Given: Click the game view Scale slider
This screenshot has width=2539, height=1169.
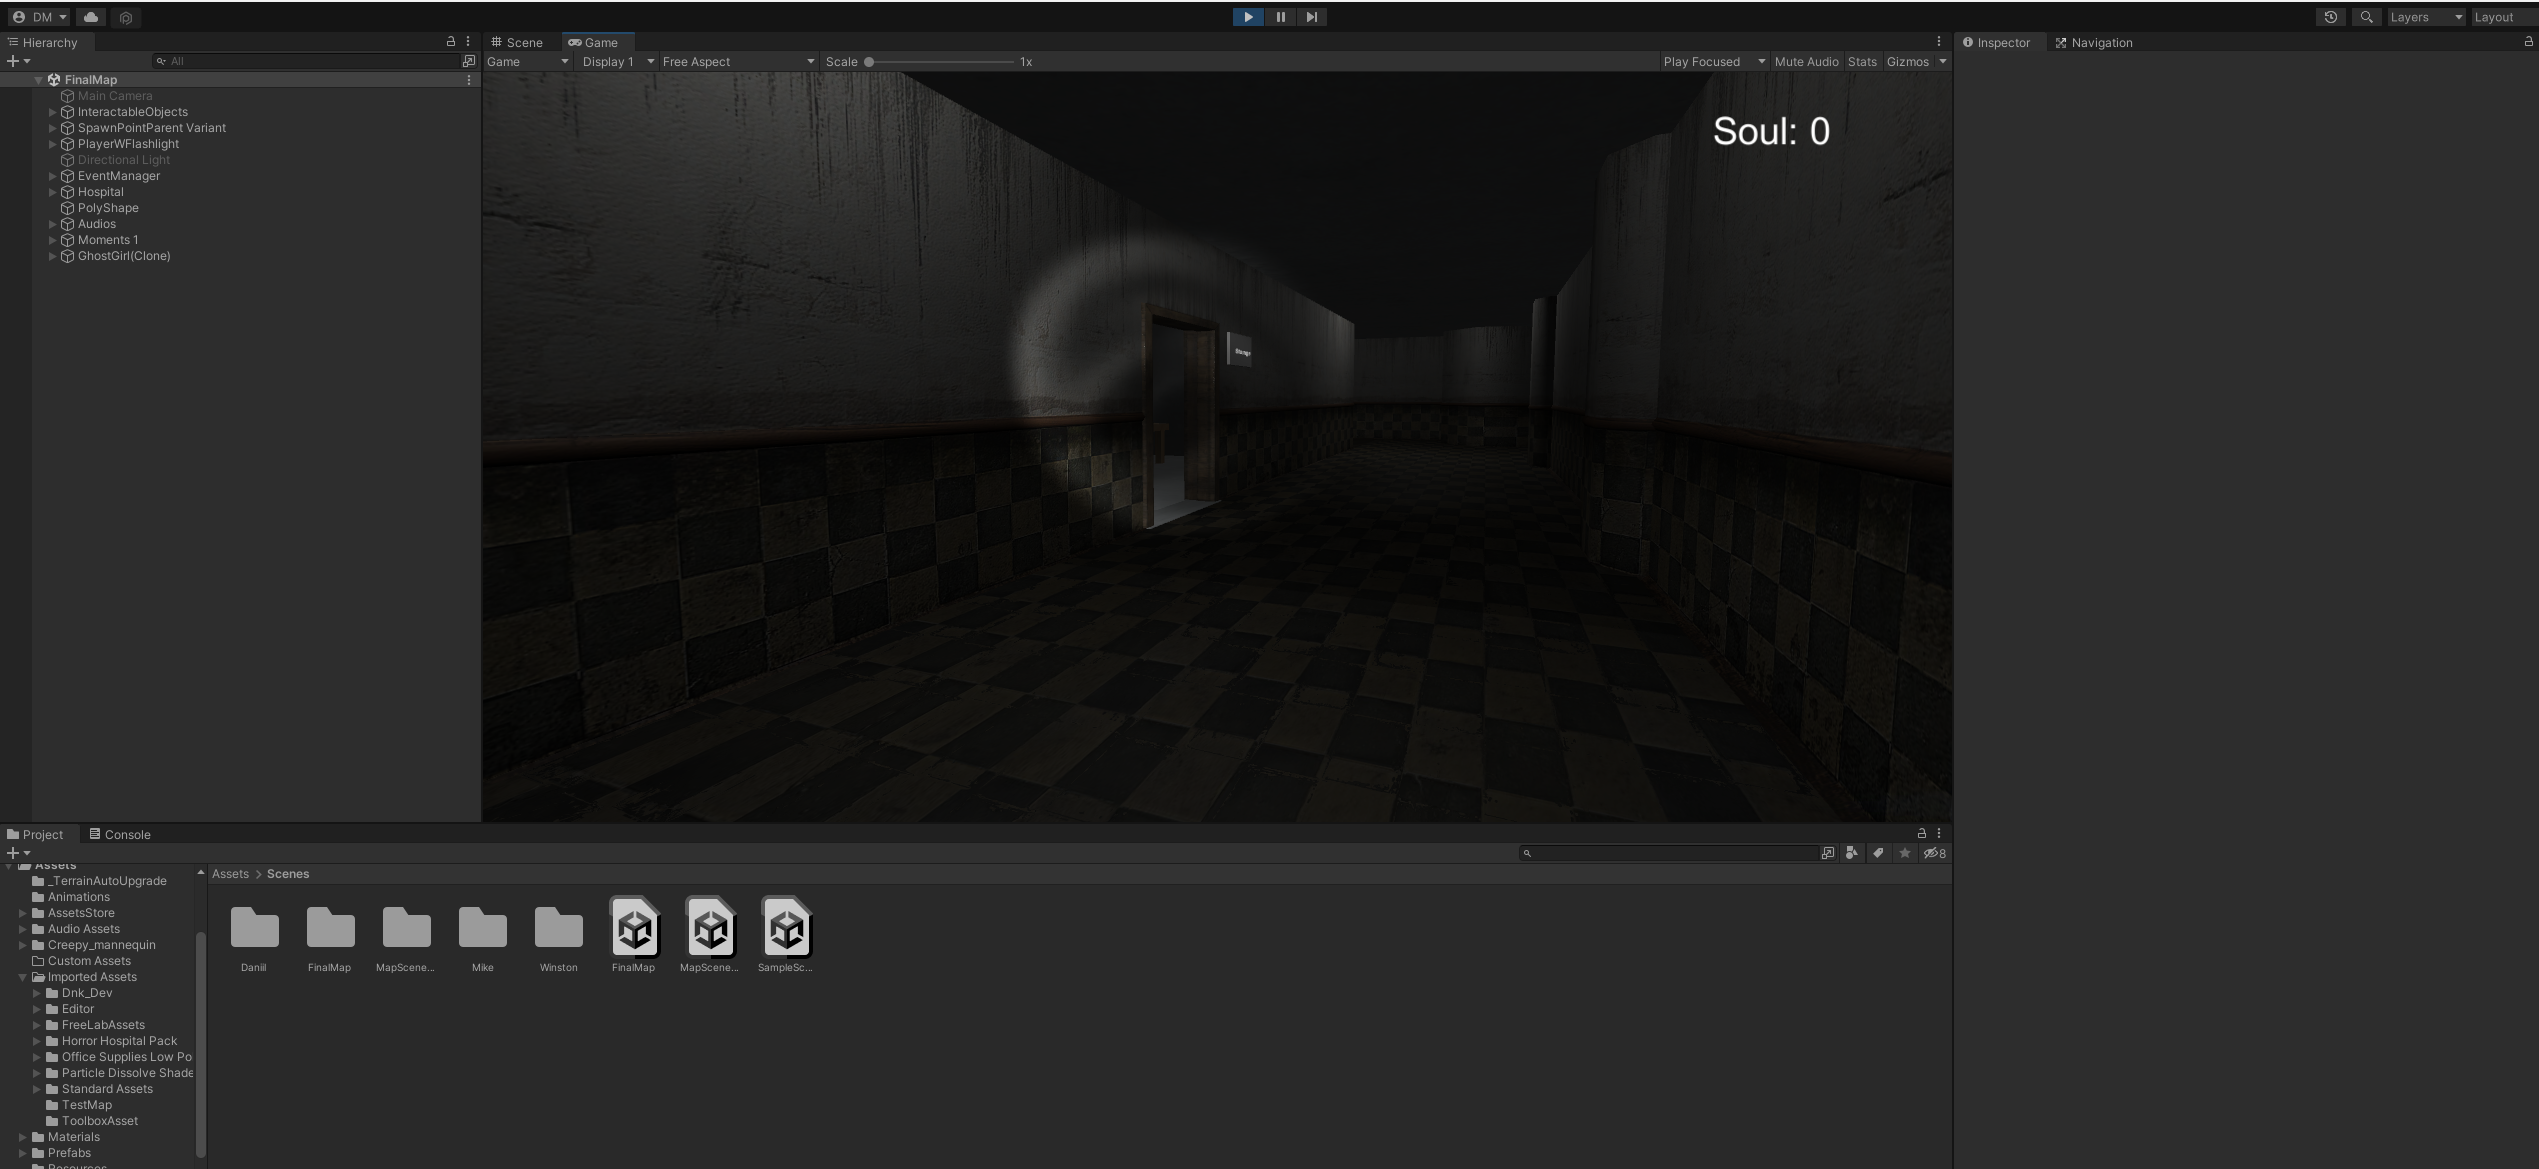Looking at the screenshot, I should point(940,62).
